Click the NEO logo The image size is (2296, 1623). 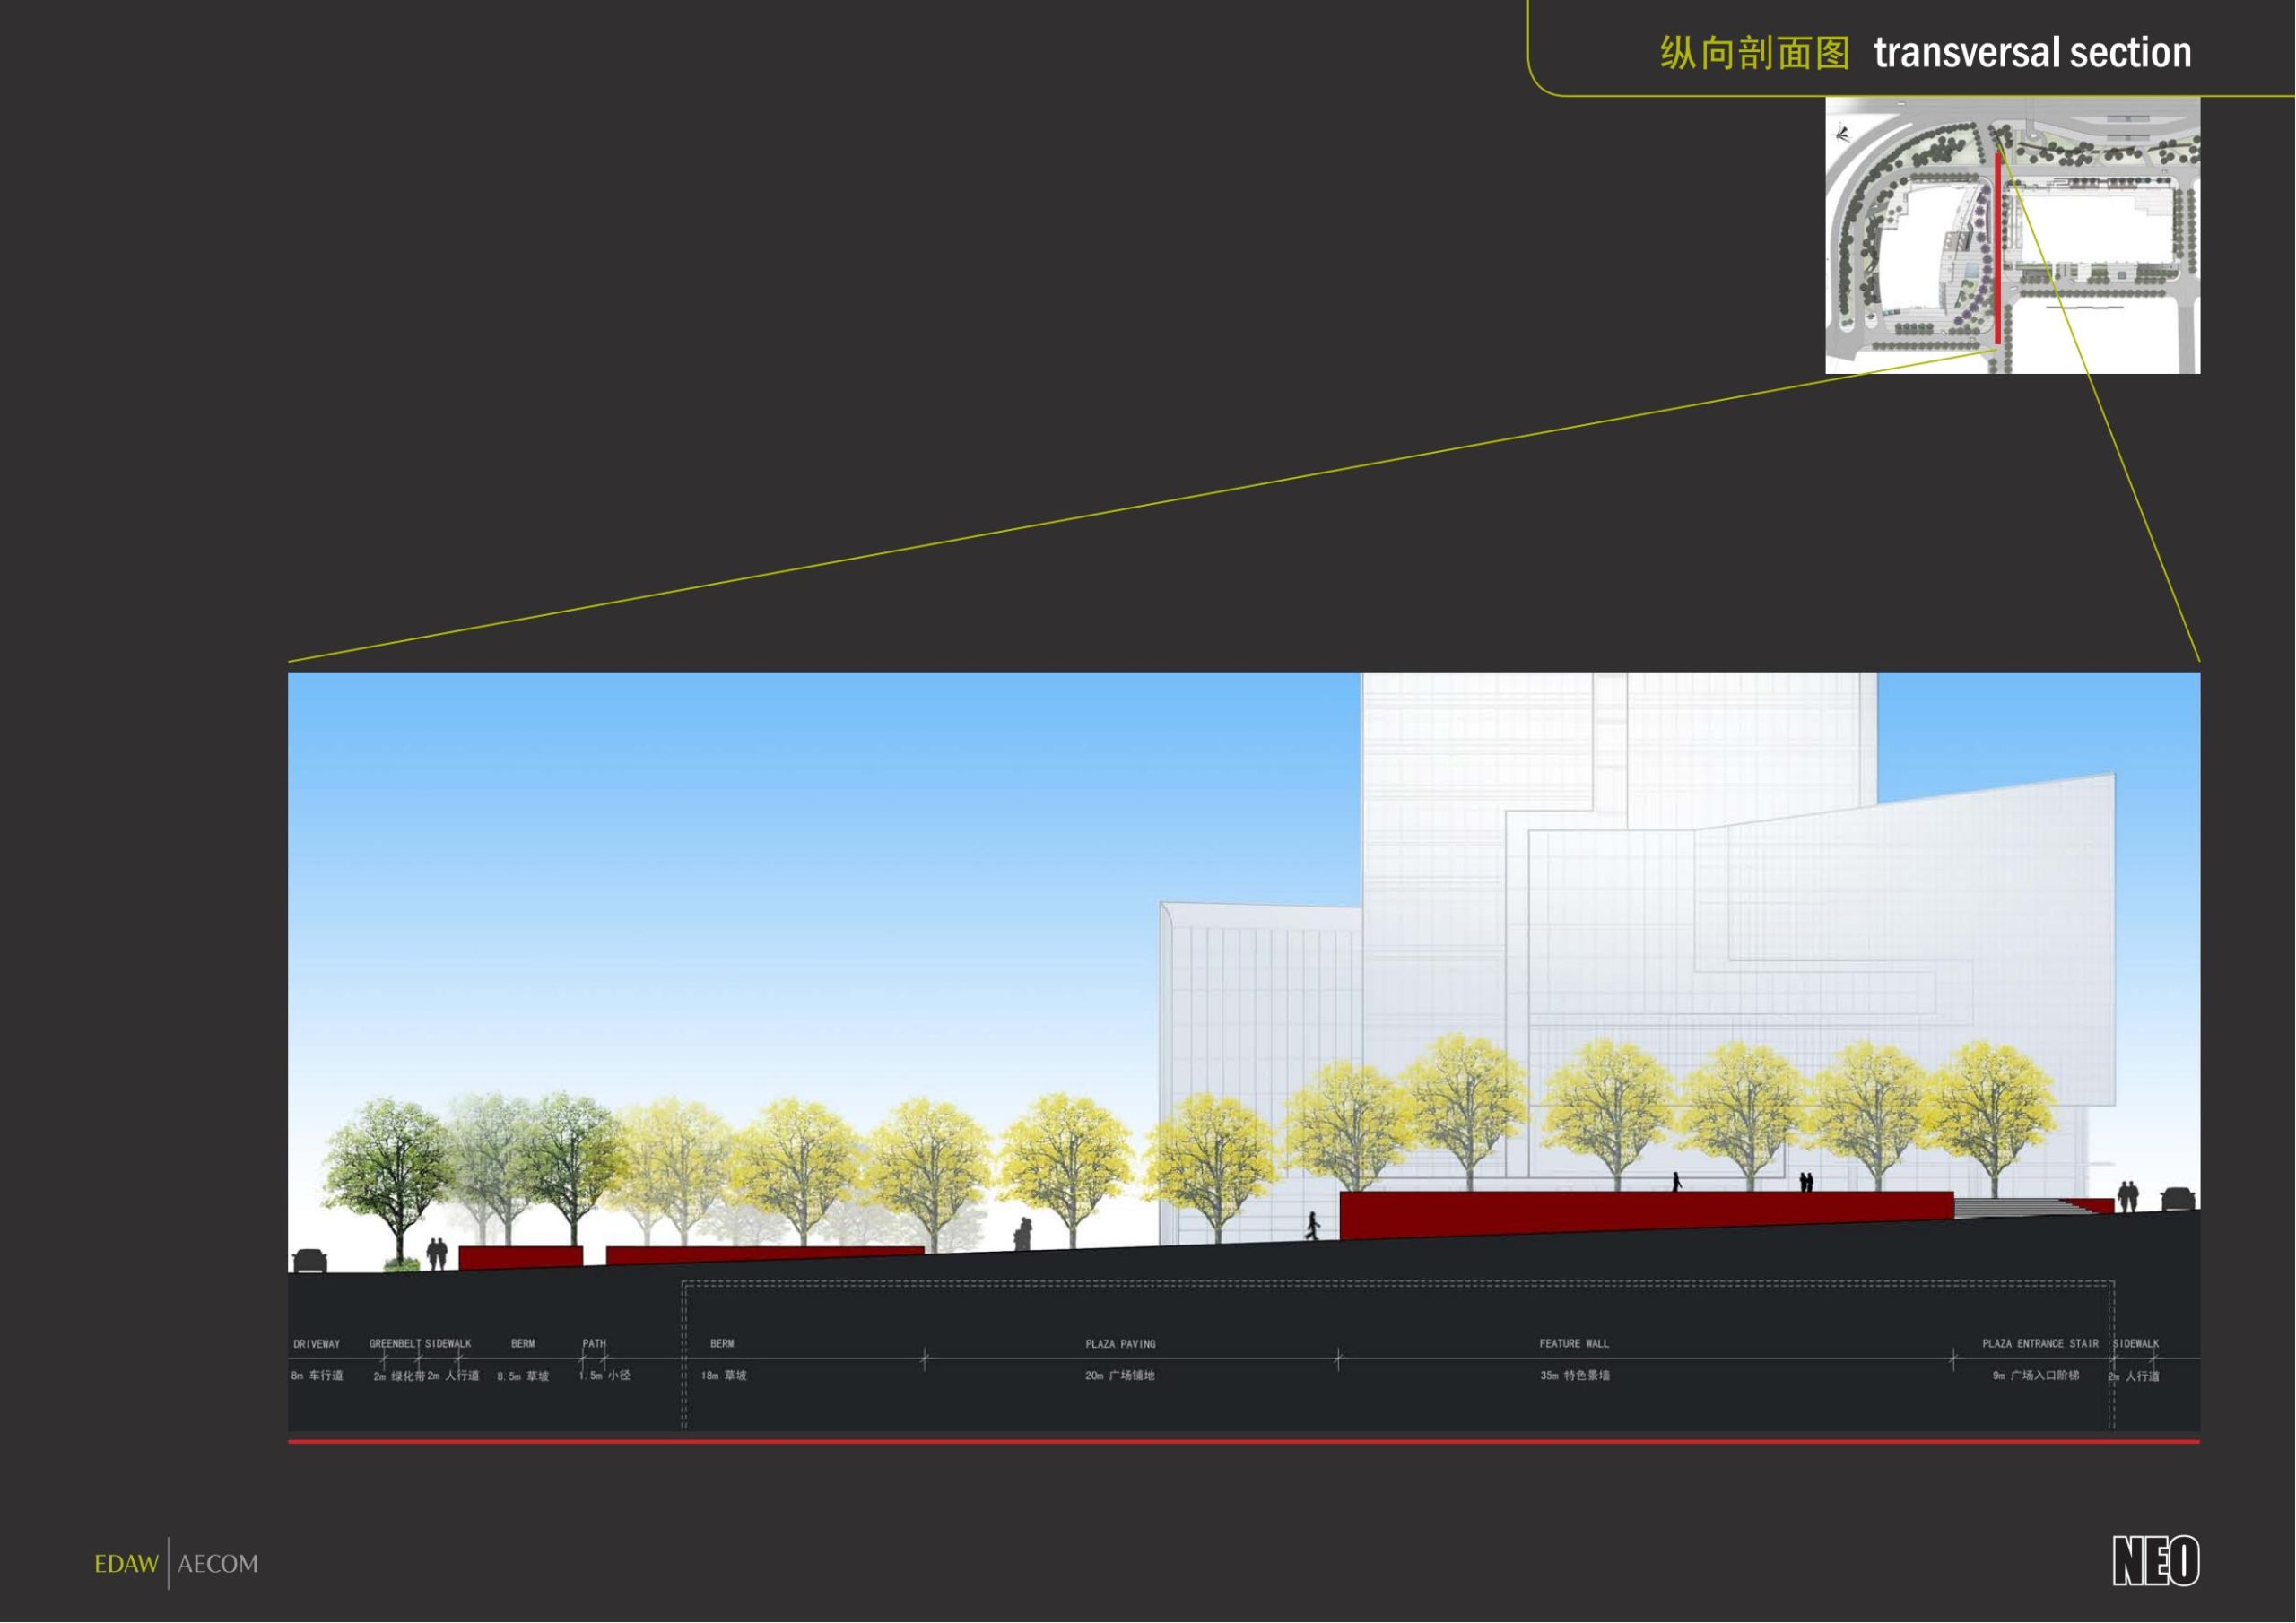click(2156, 1561)
